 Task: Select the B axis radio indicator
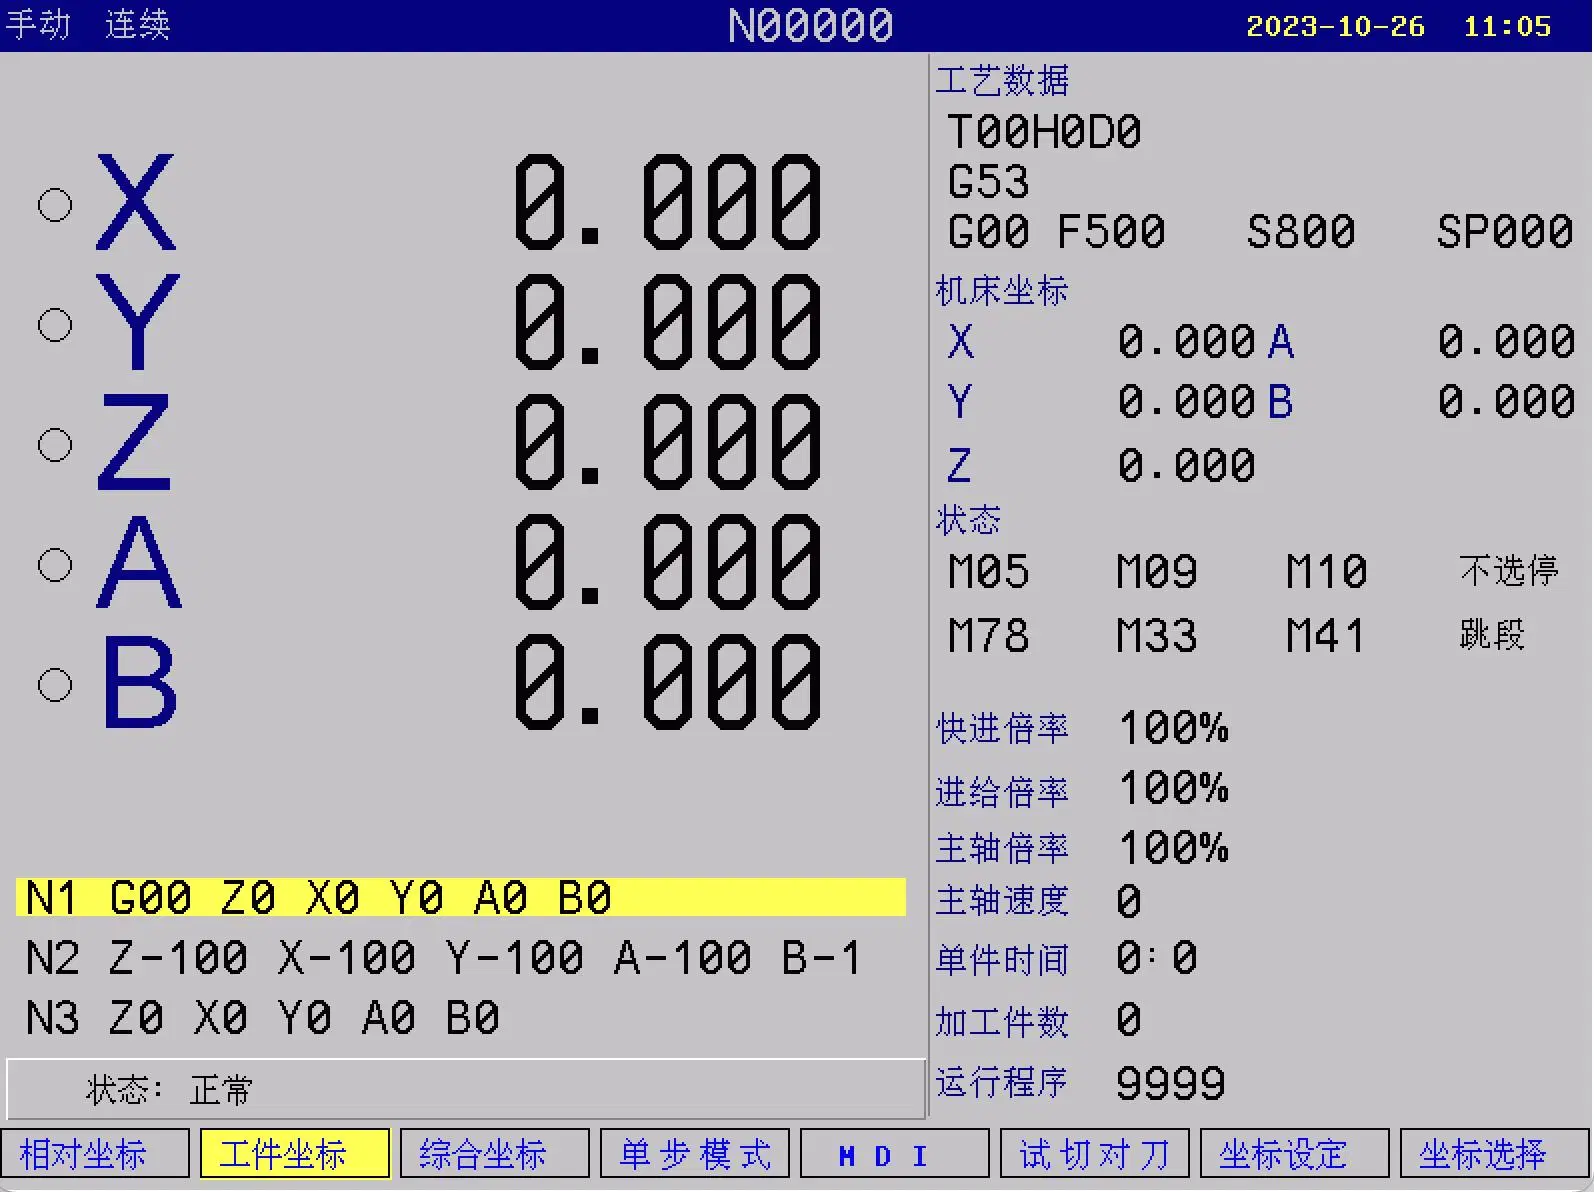pos(55,685)
